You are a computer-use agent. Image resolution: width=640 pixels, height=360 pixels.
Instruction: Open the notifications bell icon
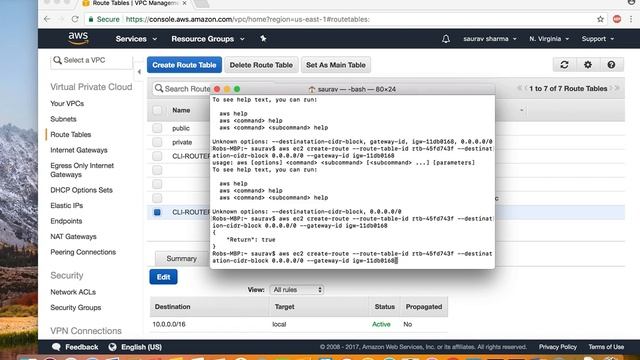tap(446, 39)
